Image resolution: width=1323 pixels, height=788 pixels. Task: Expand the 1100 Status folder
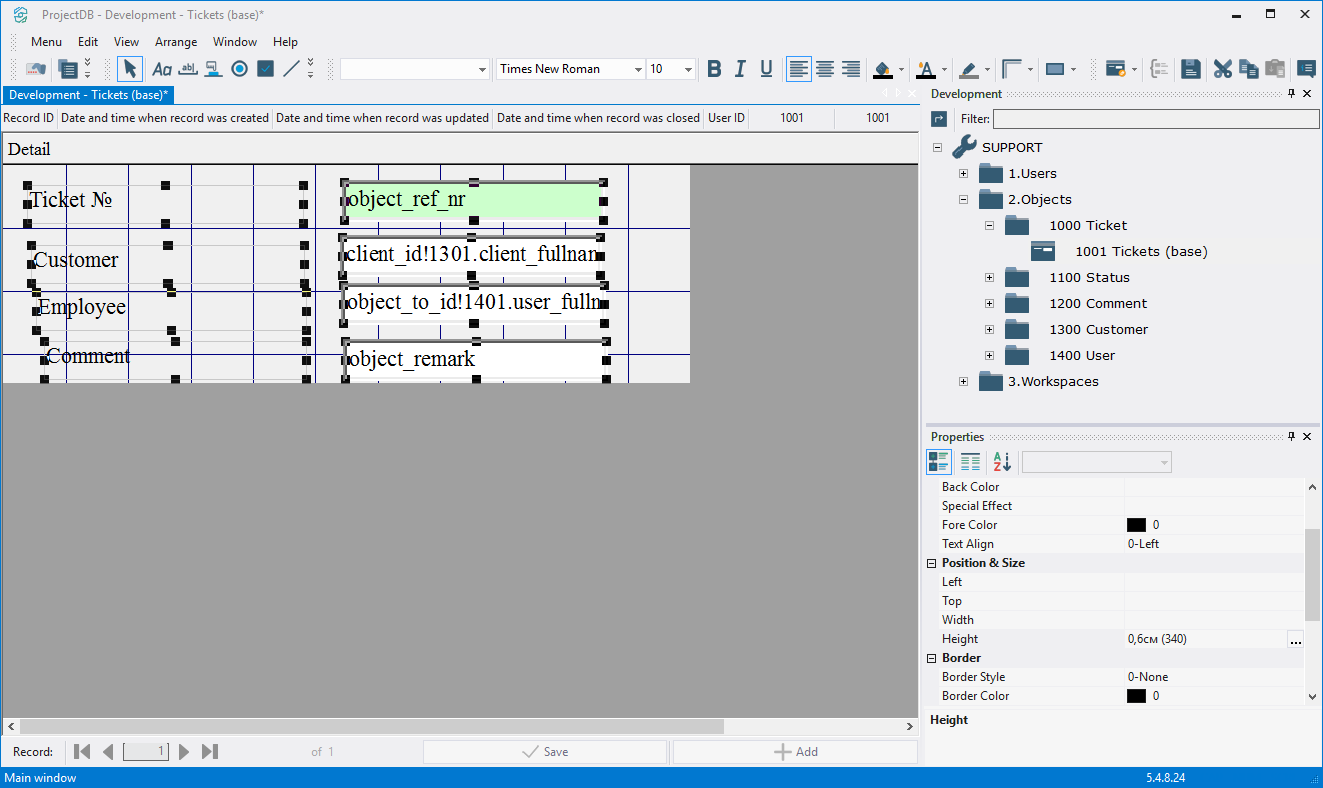(989, 278)
